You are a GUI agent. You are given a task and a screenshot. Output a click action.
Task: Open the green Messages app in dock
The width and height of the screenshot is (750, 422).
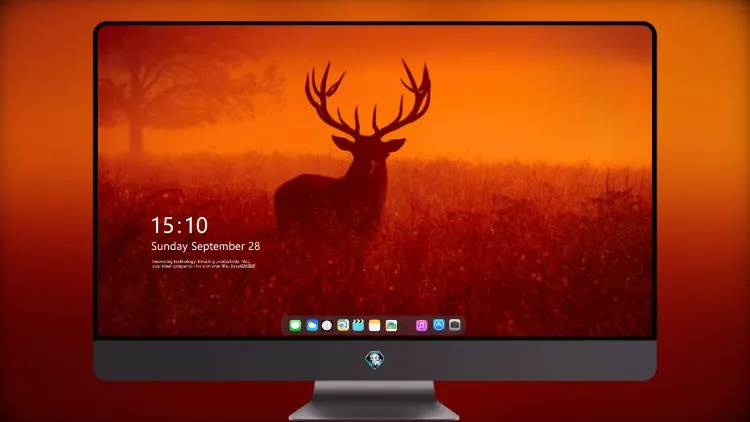click(295, 325)
